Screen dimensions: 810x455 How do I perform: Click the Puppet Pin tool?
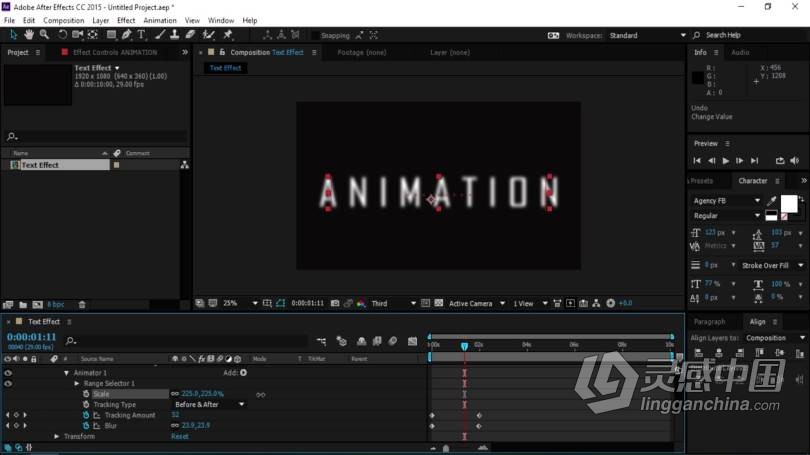point(228,35)
